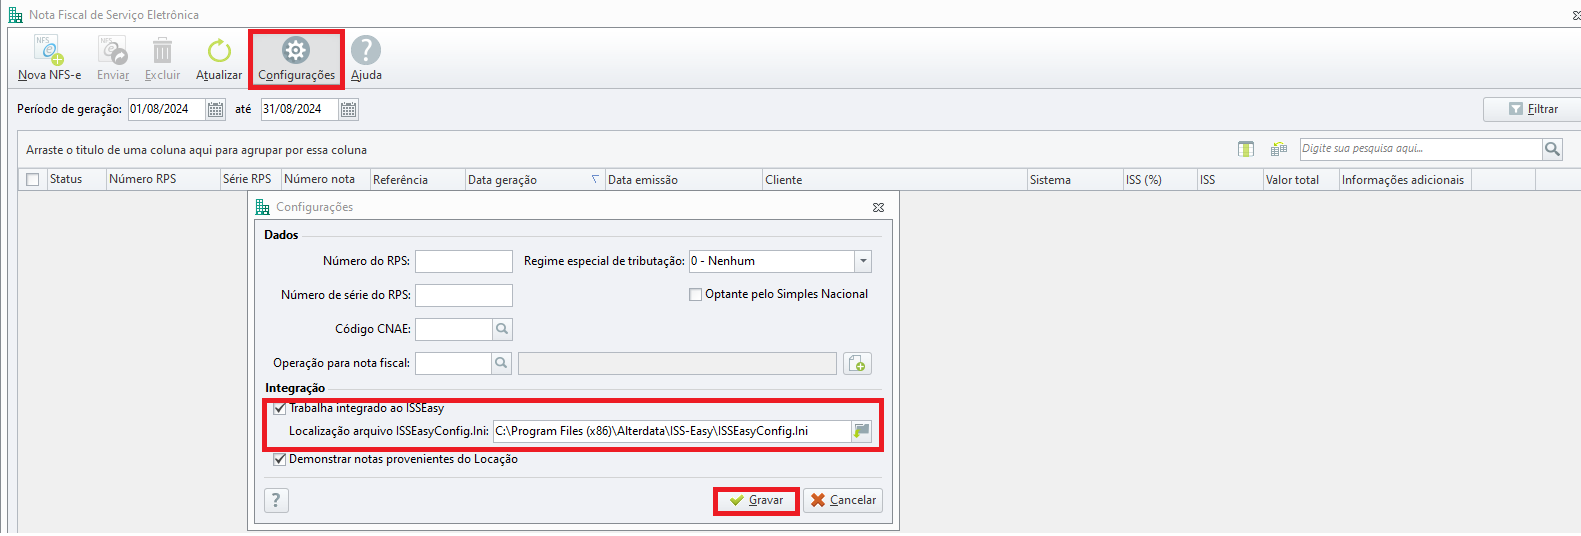Select the Cliente column header
1581x536 pixels.
894,180
